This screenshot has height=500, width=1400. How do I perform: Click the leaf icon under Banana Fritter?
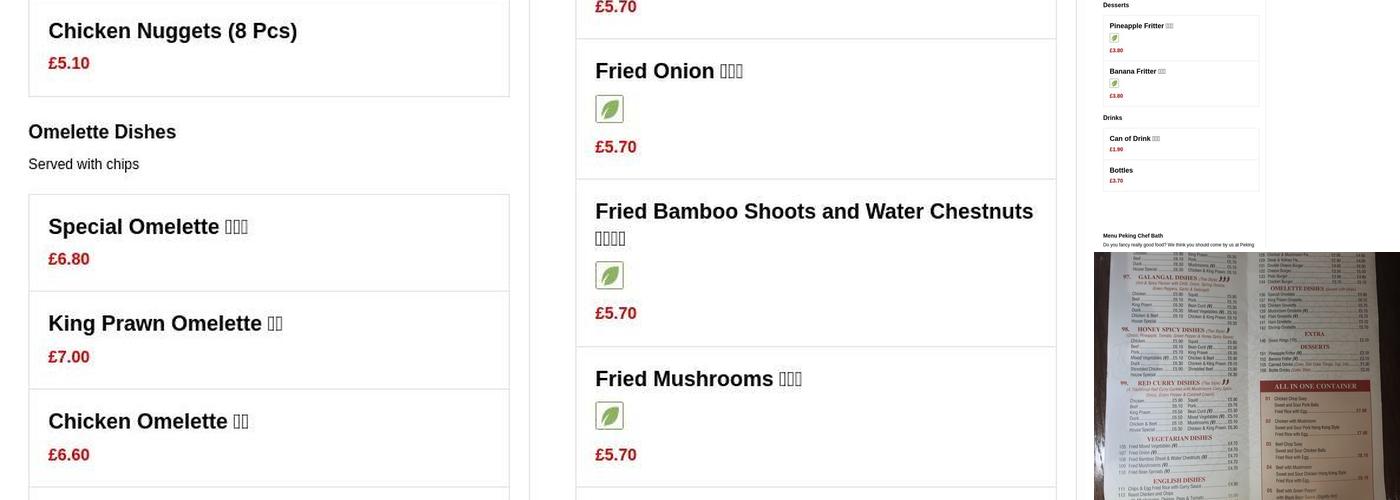tap(1114, 84)
